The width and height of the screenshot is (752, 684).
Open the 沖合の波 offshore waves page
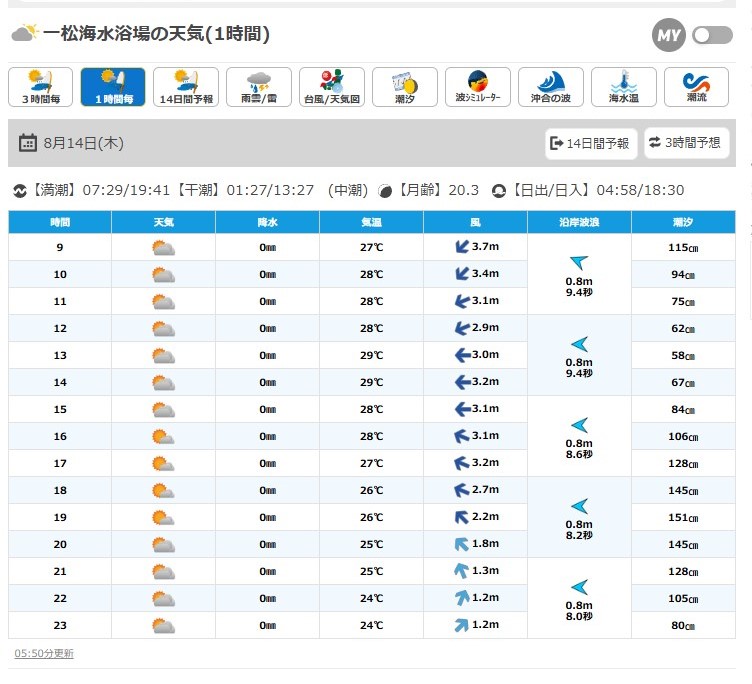(x=551, y=87)
